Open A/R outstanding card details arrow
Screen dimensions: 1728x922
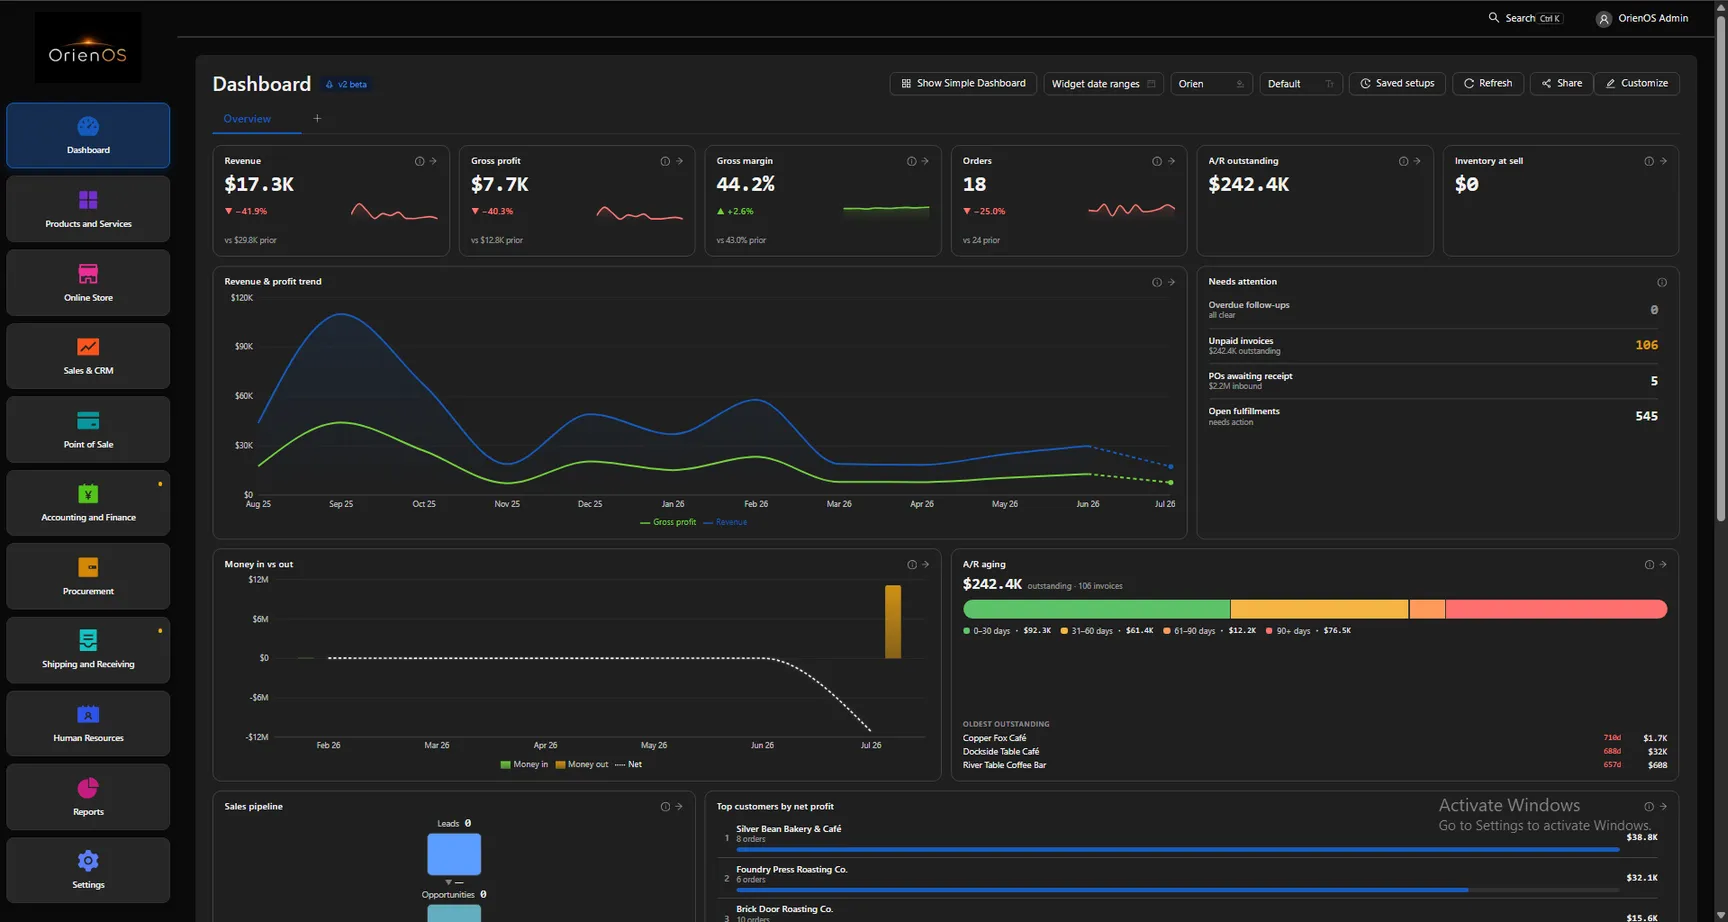(1417, 161)
